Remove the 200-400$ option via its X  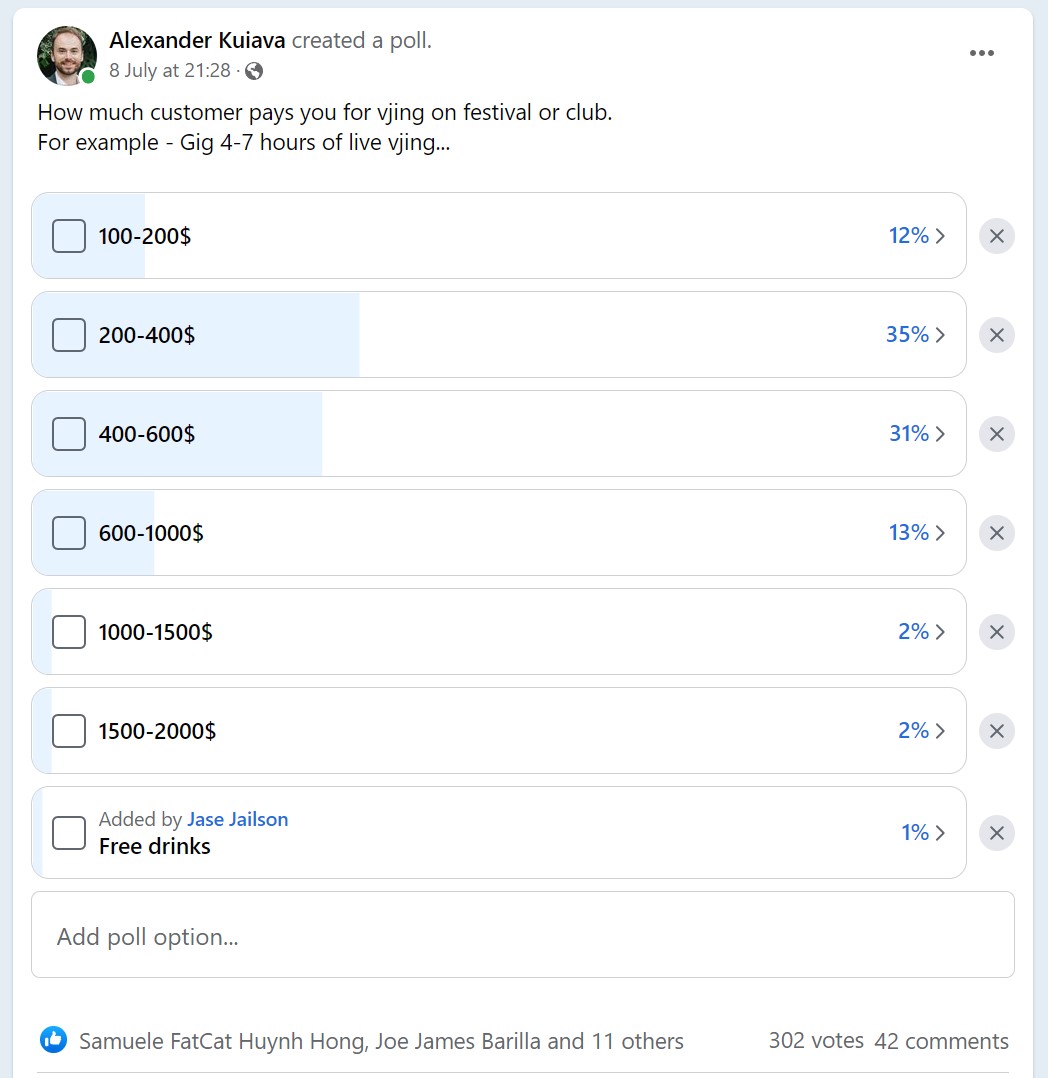coord(996,336)
